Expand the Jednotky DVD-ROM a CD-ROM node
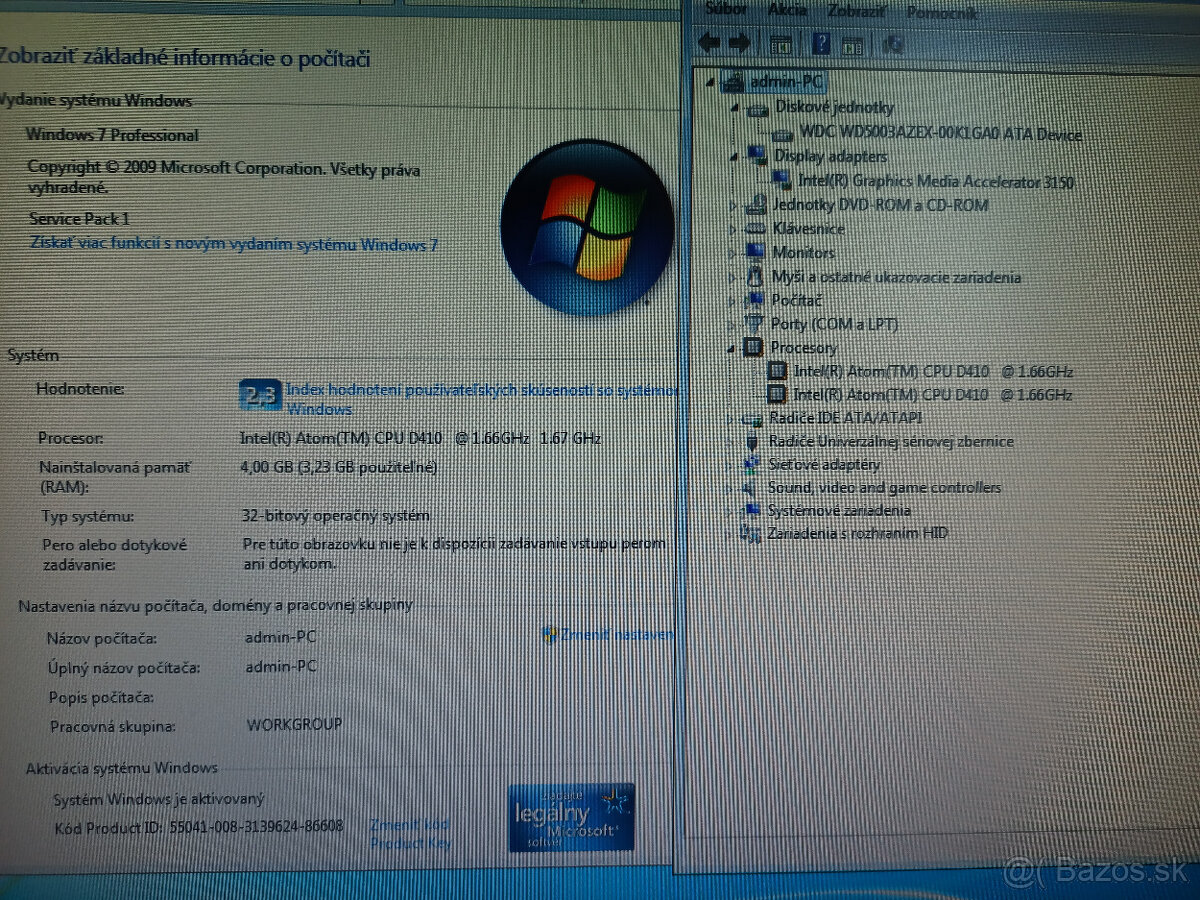Image resolution: width=1200 pixels, height=900 pixels. click(x=731, y=205)
